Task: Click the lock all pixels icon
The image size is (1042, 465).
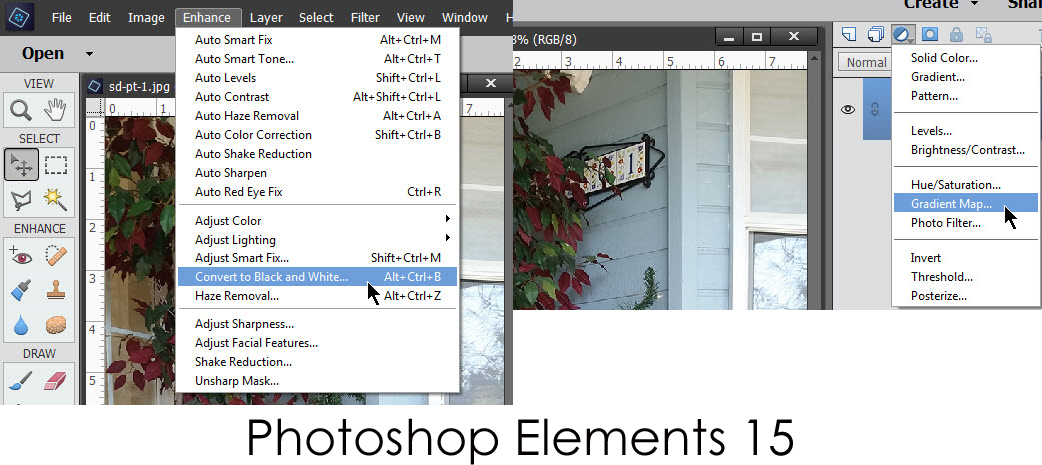Action: pyautogui.click(x=956, y=35)
